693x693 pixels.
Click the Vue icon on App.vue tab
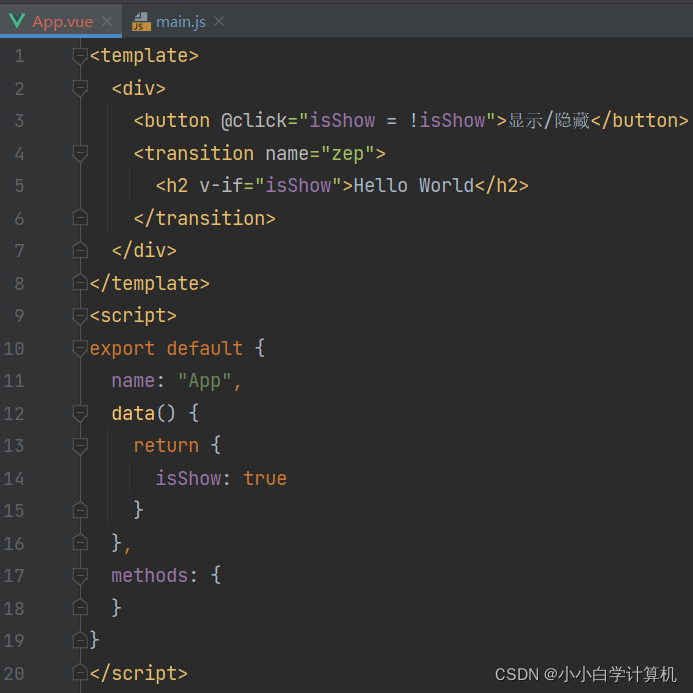coord(17,20)
